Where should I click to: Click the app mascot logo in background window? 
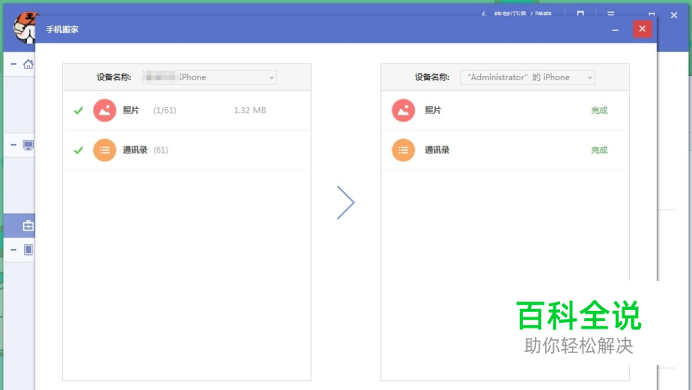(x=25, y=27)
